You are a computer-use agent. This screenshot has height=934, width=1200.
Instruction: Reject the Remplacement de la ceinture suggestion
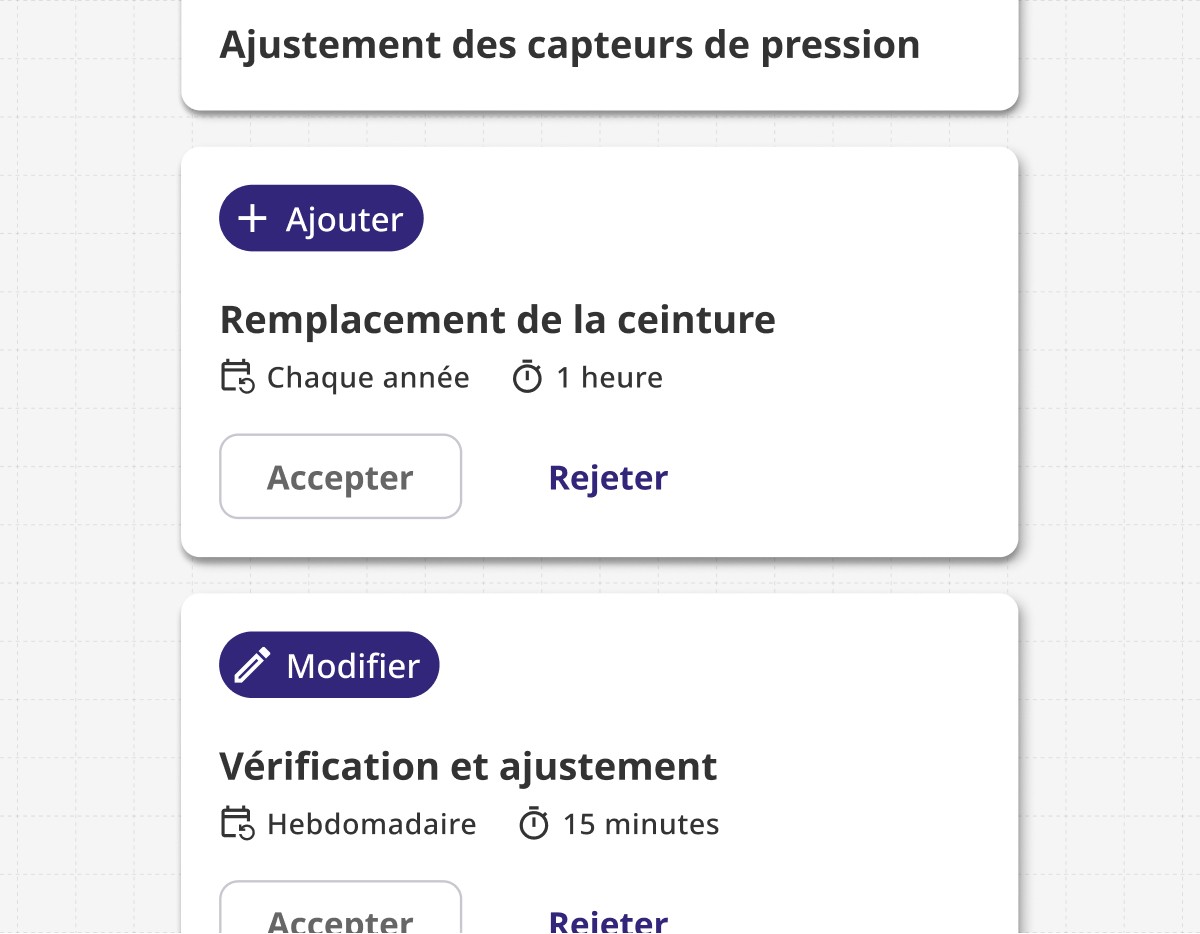pos(608,477)
